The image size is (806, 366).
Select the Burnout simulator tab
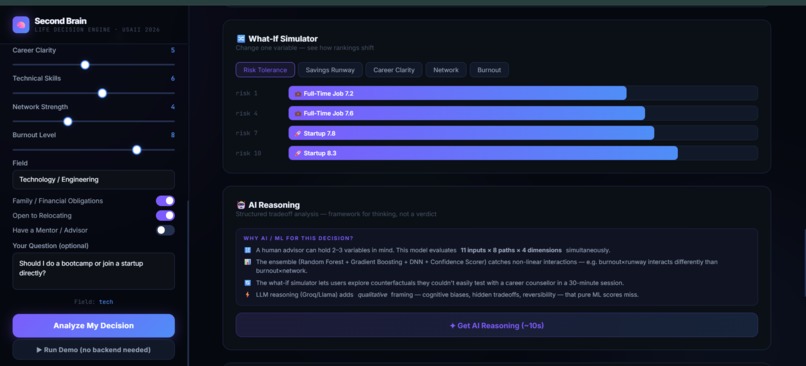pyautogui.click(x=489, y=70)
